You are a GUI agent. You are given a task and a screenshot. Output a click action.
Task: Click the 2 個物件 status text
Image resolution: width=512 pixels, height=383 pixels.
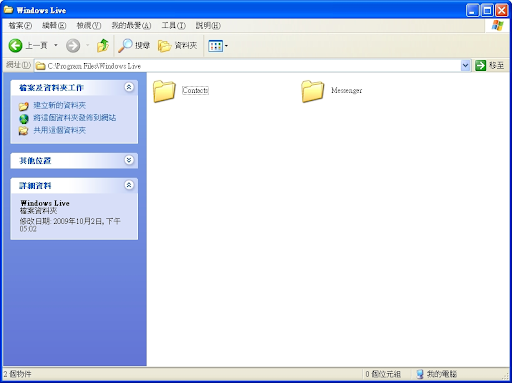(17, 374)
